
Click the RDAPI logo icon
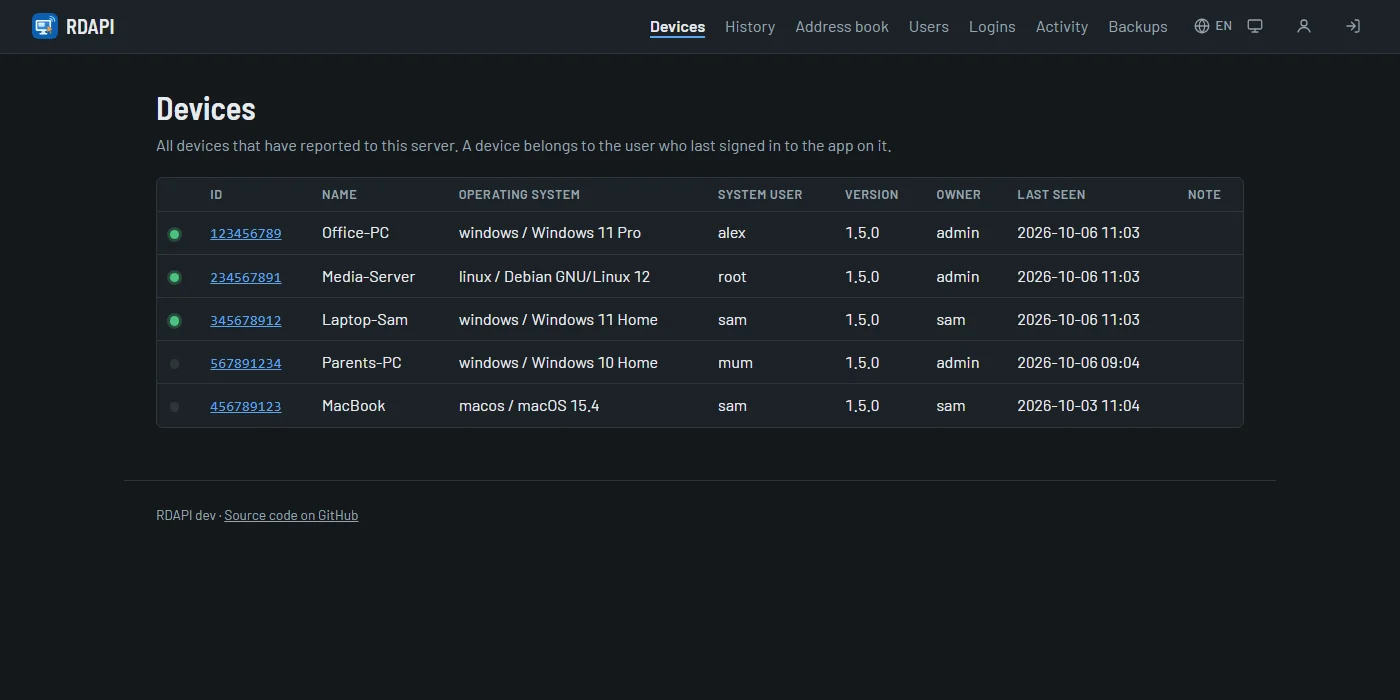45,26
